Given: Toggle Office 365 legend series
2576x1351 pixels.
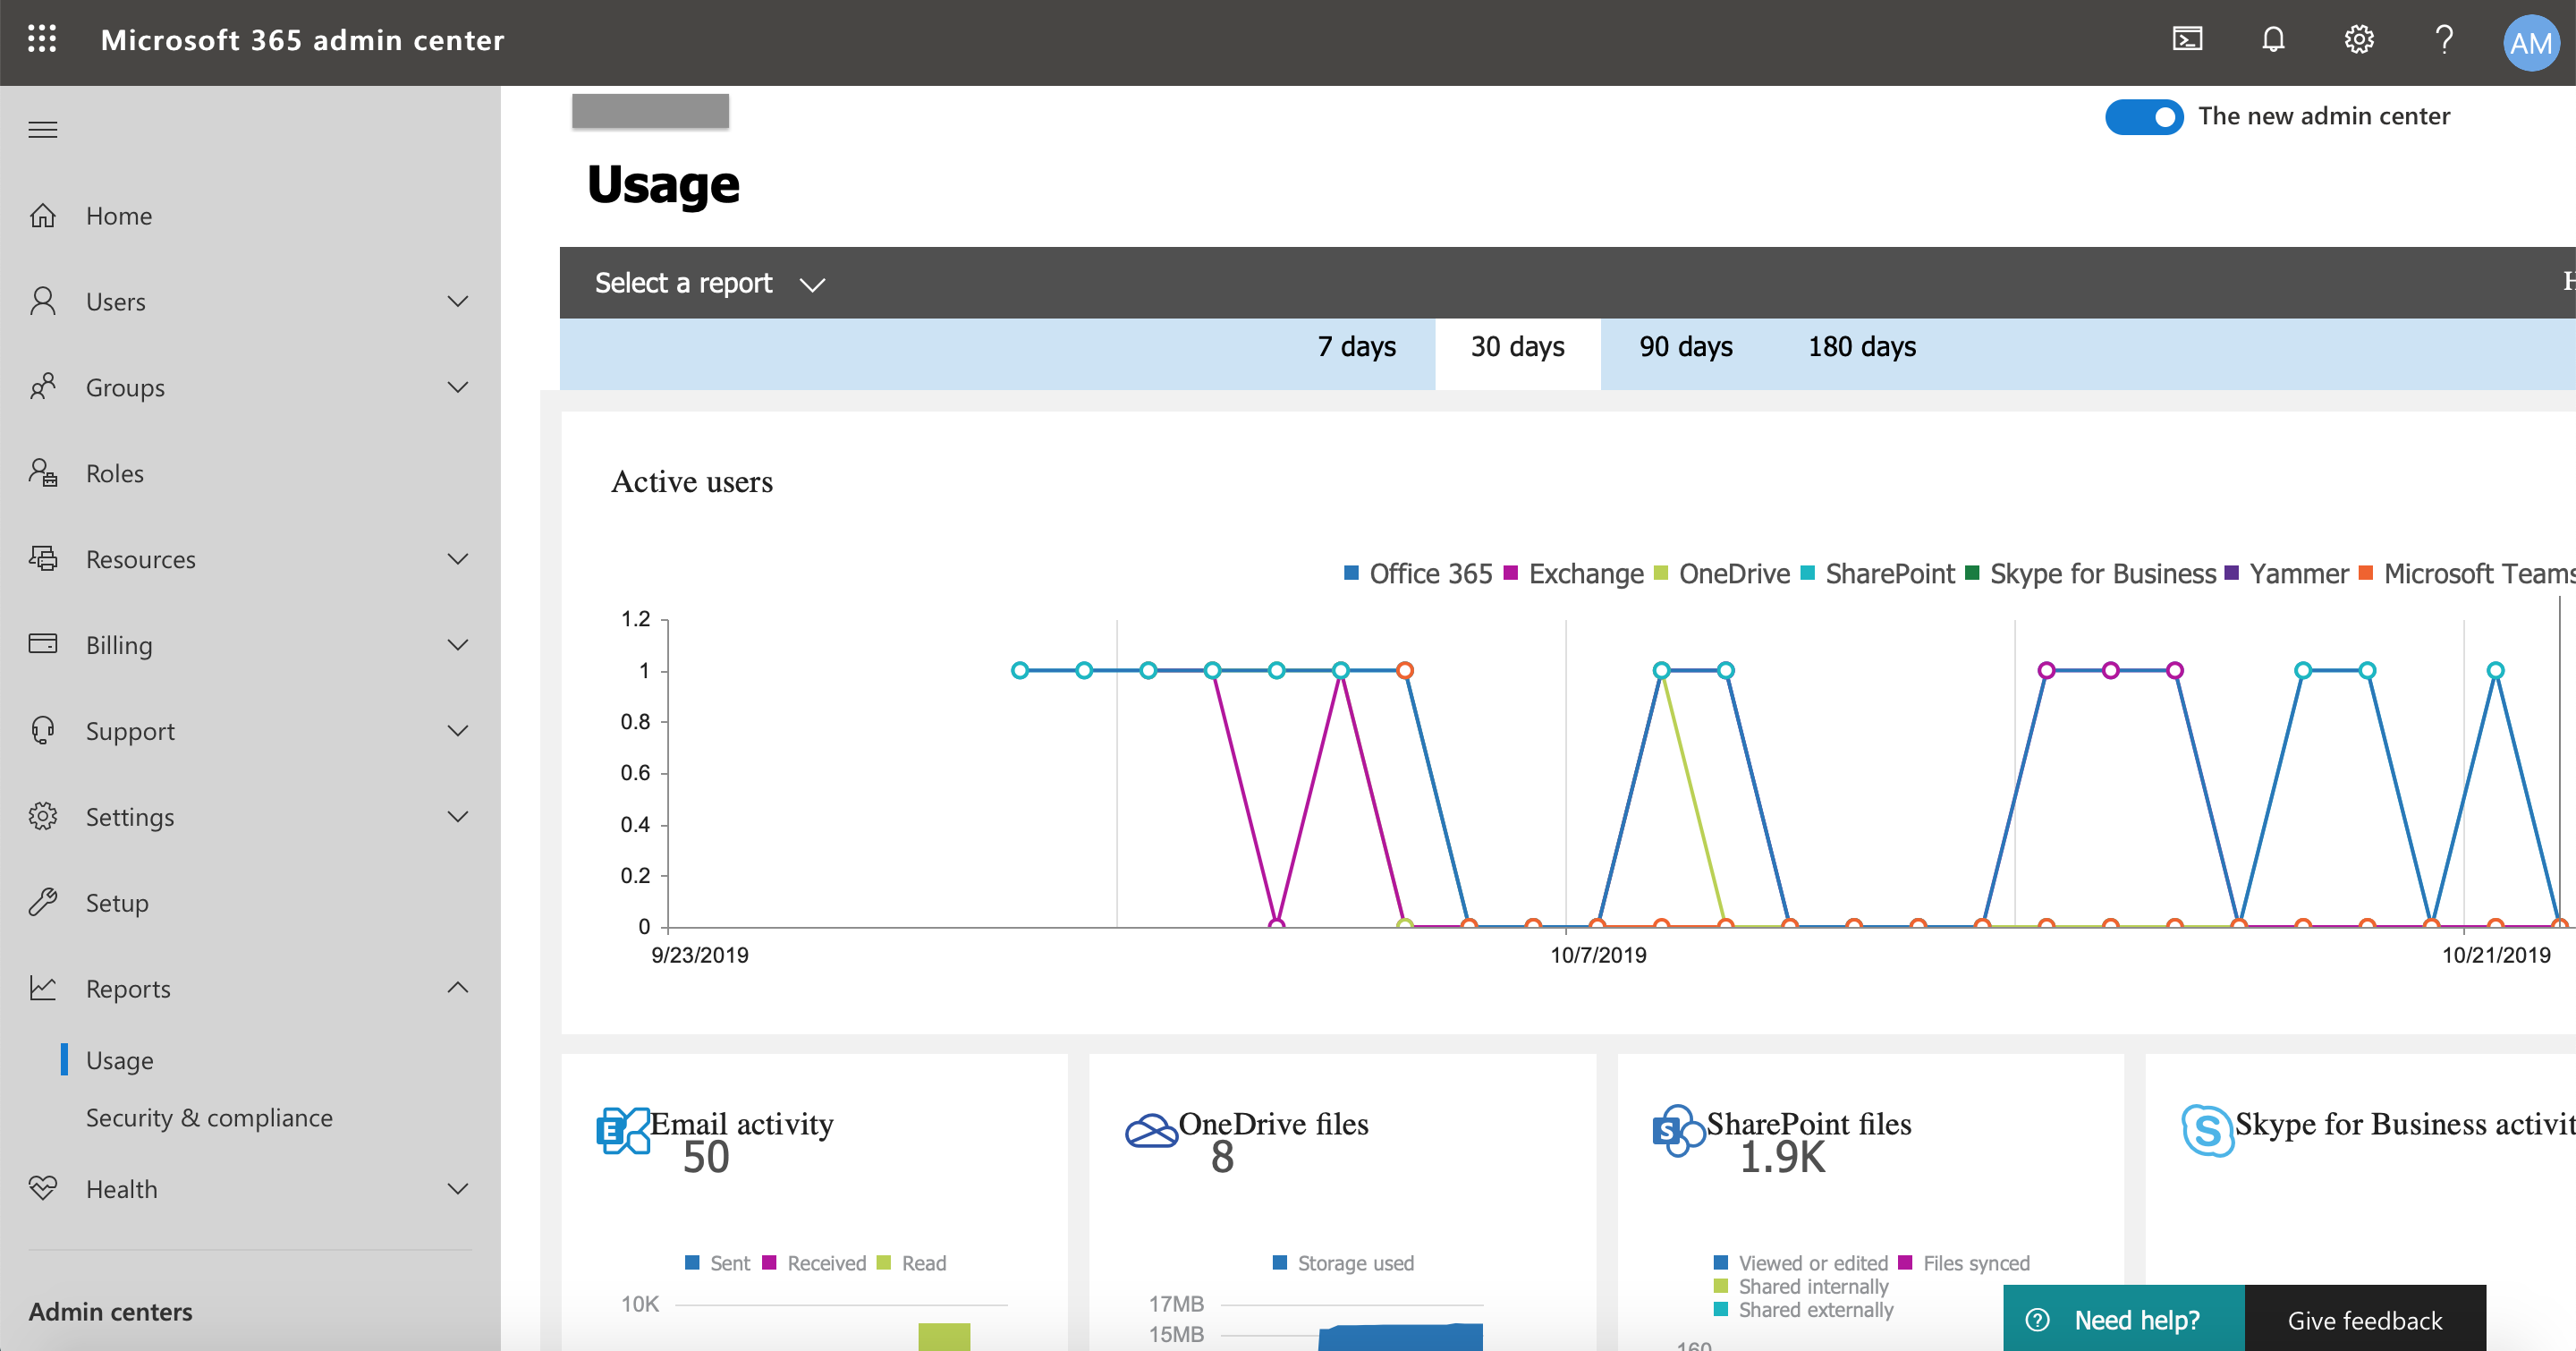Looking at the screenshot, I should tap(1418, 574).
